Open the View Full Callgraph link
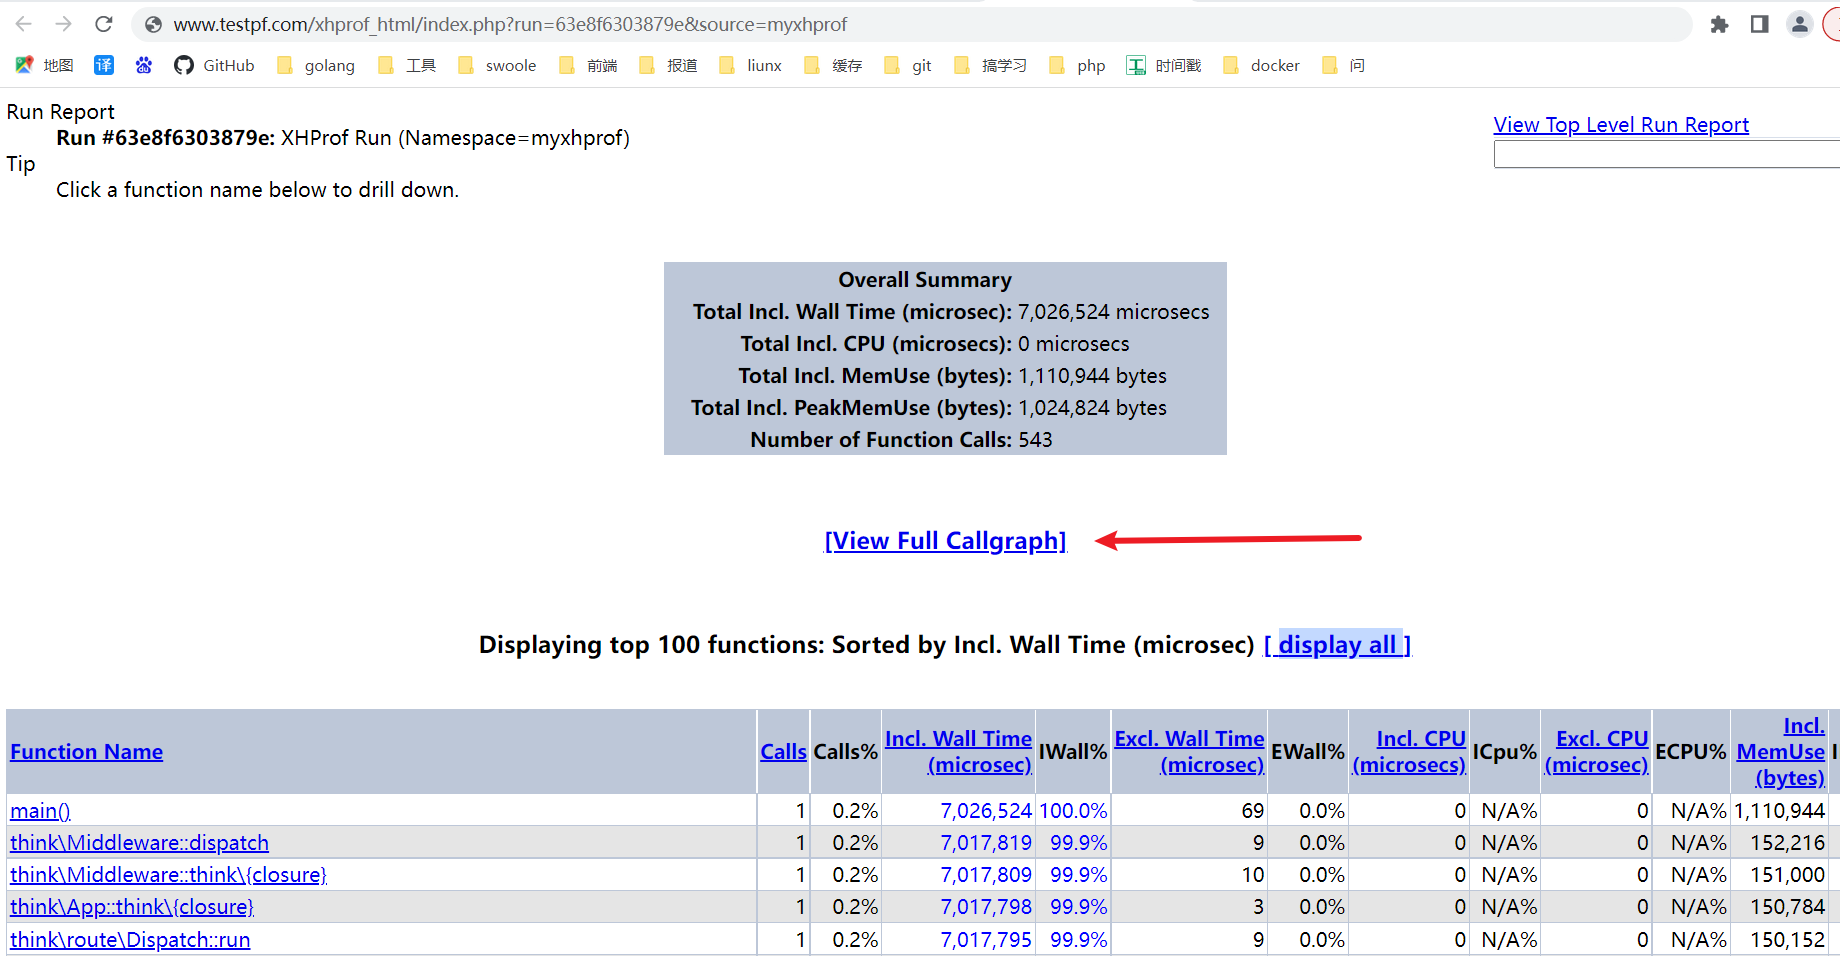The width and height of the screenshot is (1840, 956). pyautogui.click(x=945, y=541)
